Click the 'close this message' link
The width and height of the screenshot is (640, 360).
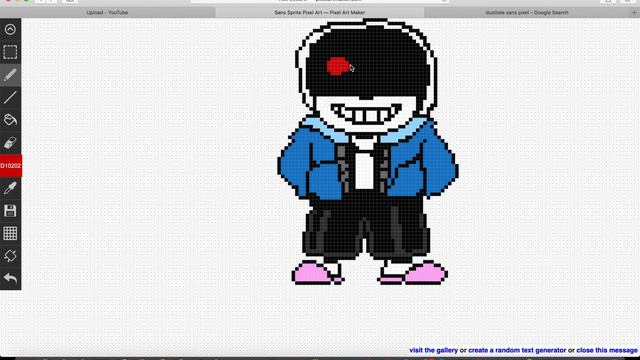coord(607,350)
